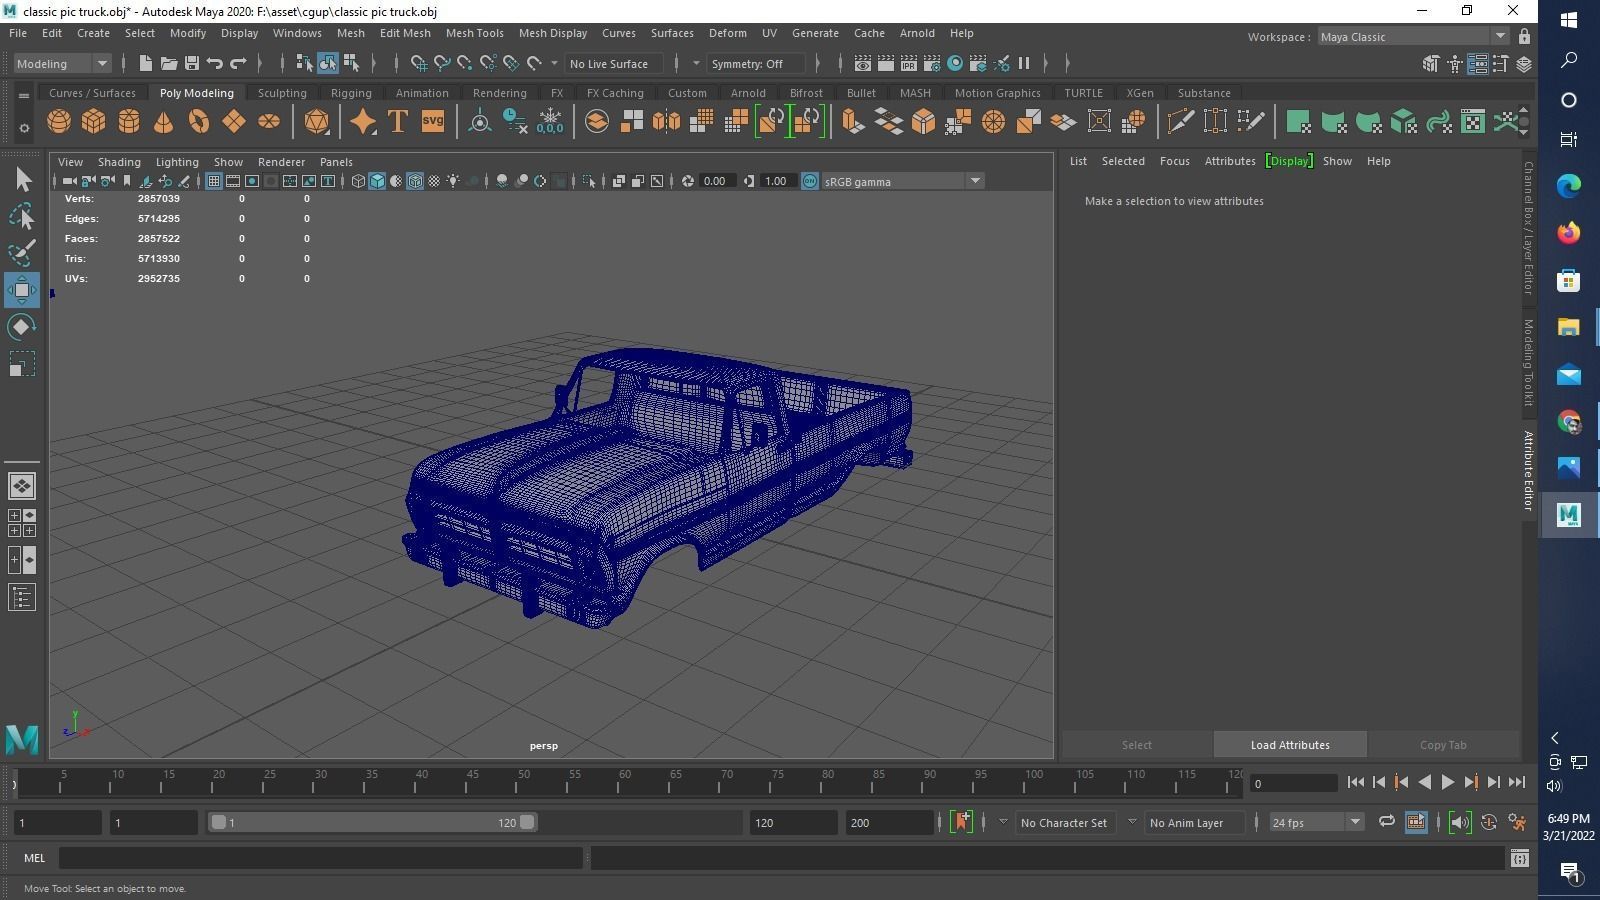The width and height of the screenshot is (1600, 900).
Task: Create a polygon plane from the shelf
Action: (233, 122)
